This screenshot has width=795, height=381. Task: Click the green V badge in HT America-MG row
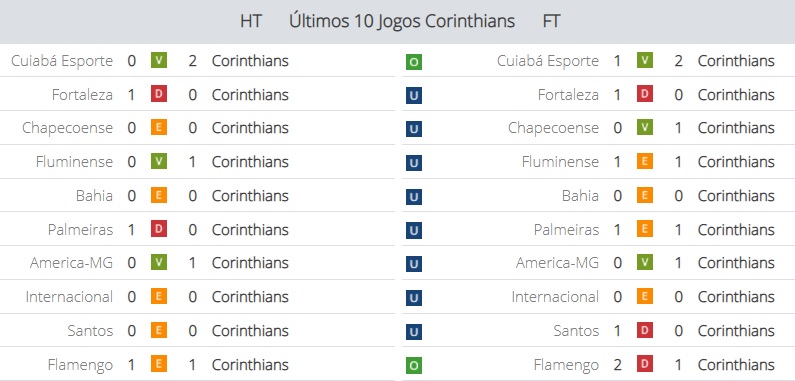[x=159, y=262]
